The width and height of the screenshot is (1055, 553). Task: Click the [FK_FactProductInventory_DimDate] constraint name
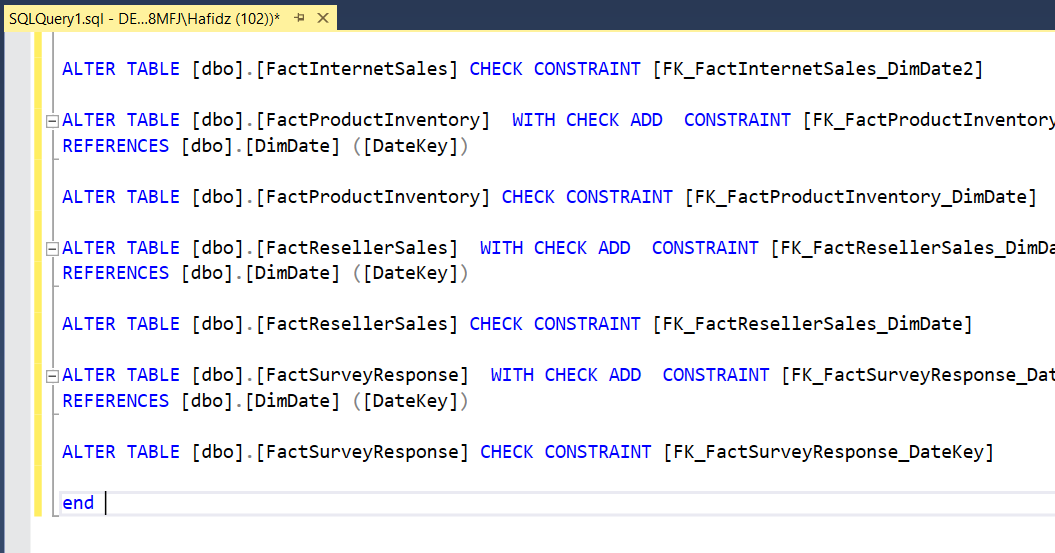pos(860,197)
